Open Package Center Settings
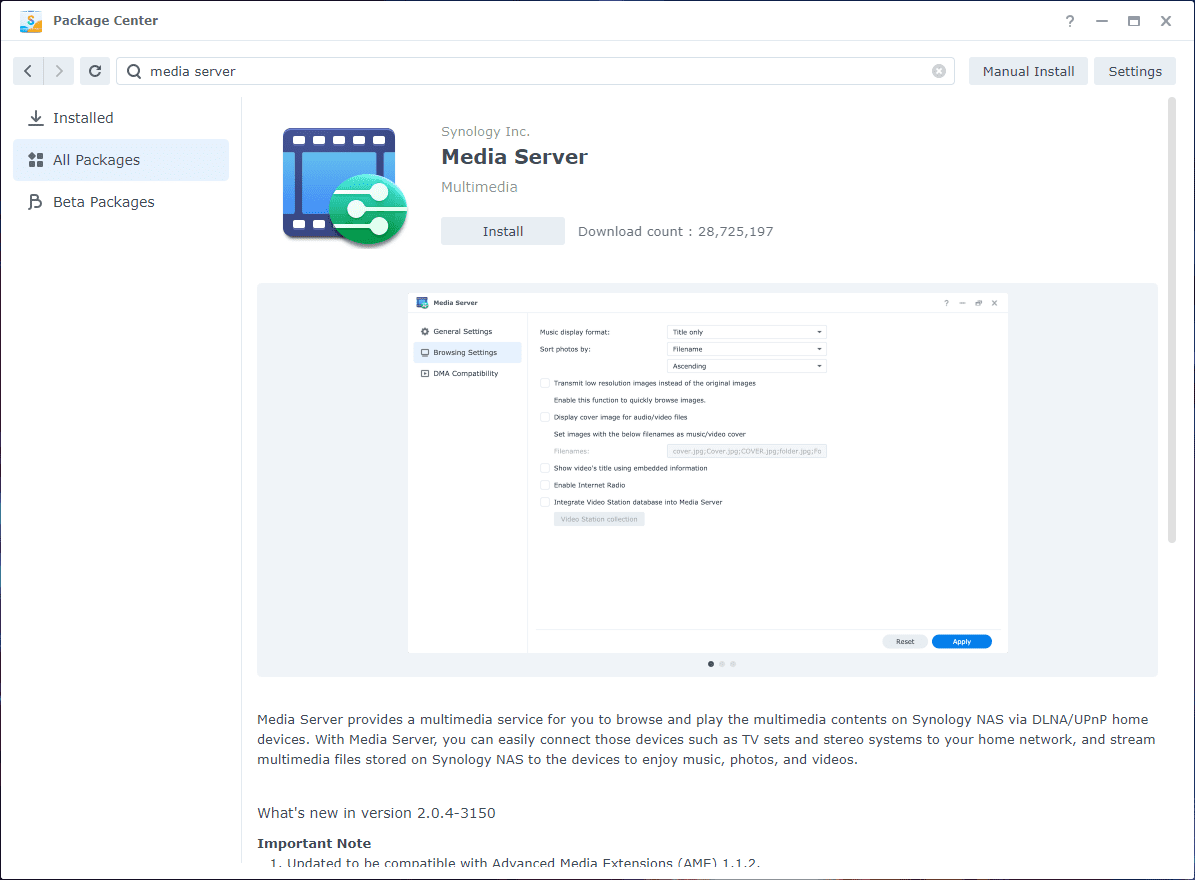 point(1135,71)
